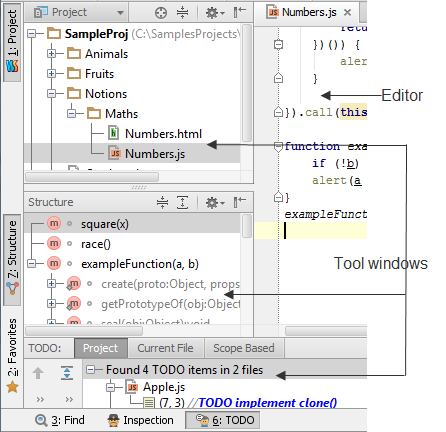This screenshot has width=446, height=432.
Task: Collapse exampleFunction(a, b) node
Action: pyautogui.click(x=32, y=264)
